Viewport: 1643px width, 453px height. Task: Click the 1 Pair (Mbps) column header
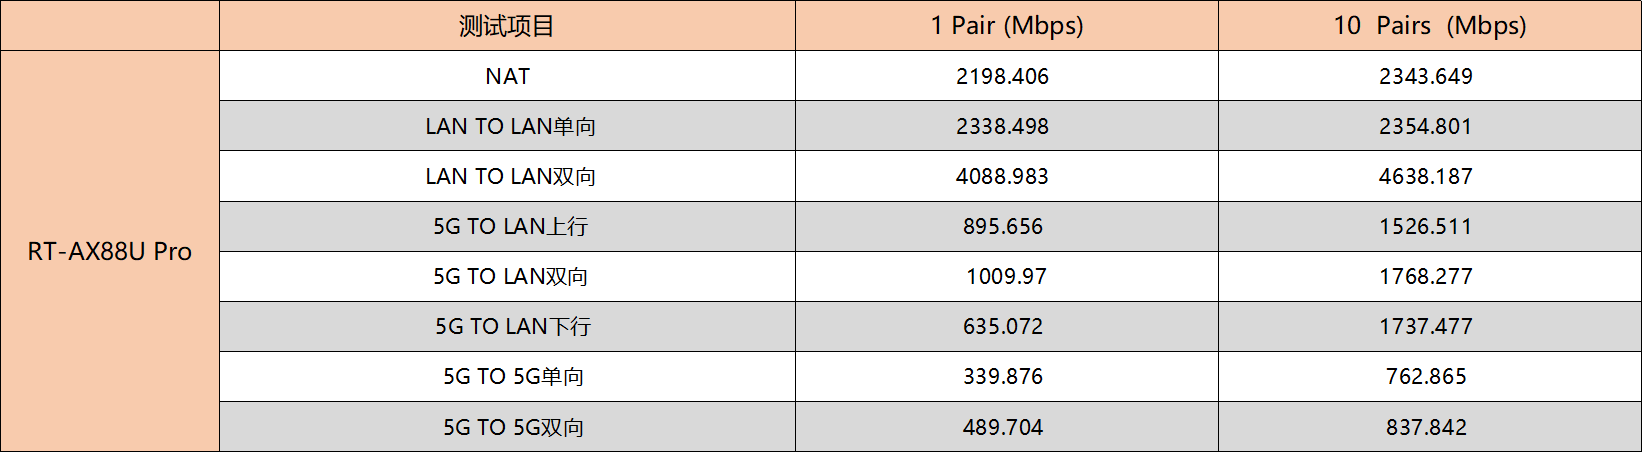[1007, 25]
